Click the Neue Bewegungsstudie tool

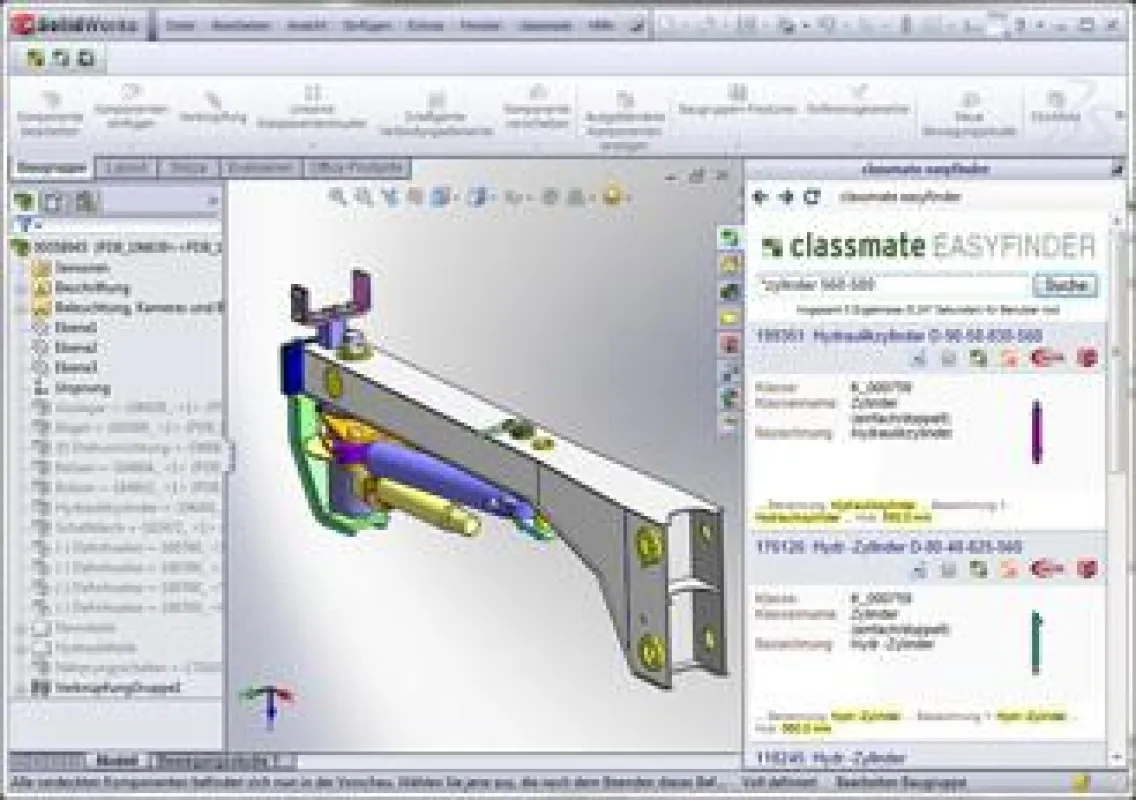tap(969, 114)
